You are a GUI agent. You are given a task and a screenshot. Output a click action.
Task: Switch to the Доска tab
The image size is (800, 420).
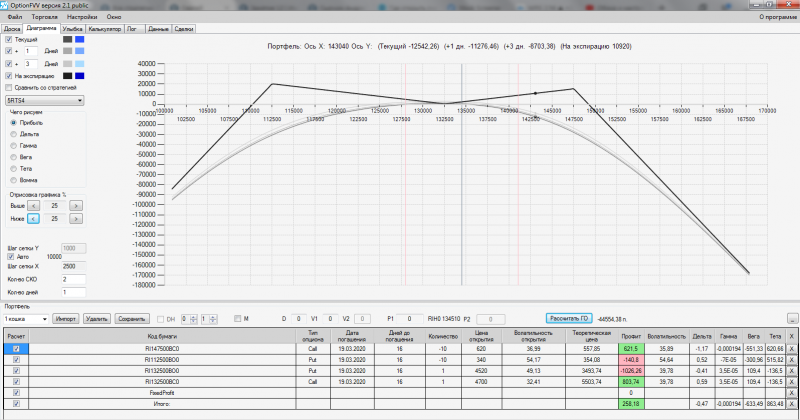[x=12, y=29]
